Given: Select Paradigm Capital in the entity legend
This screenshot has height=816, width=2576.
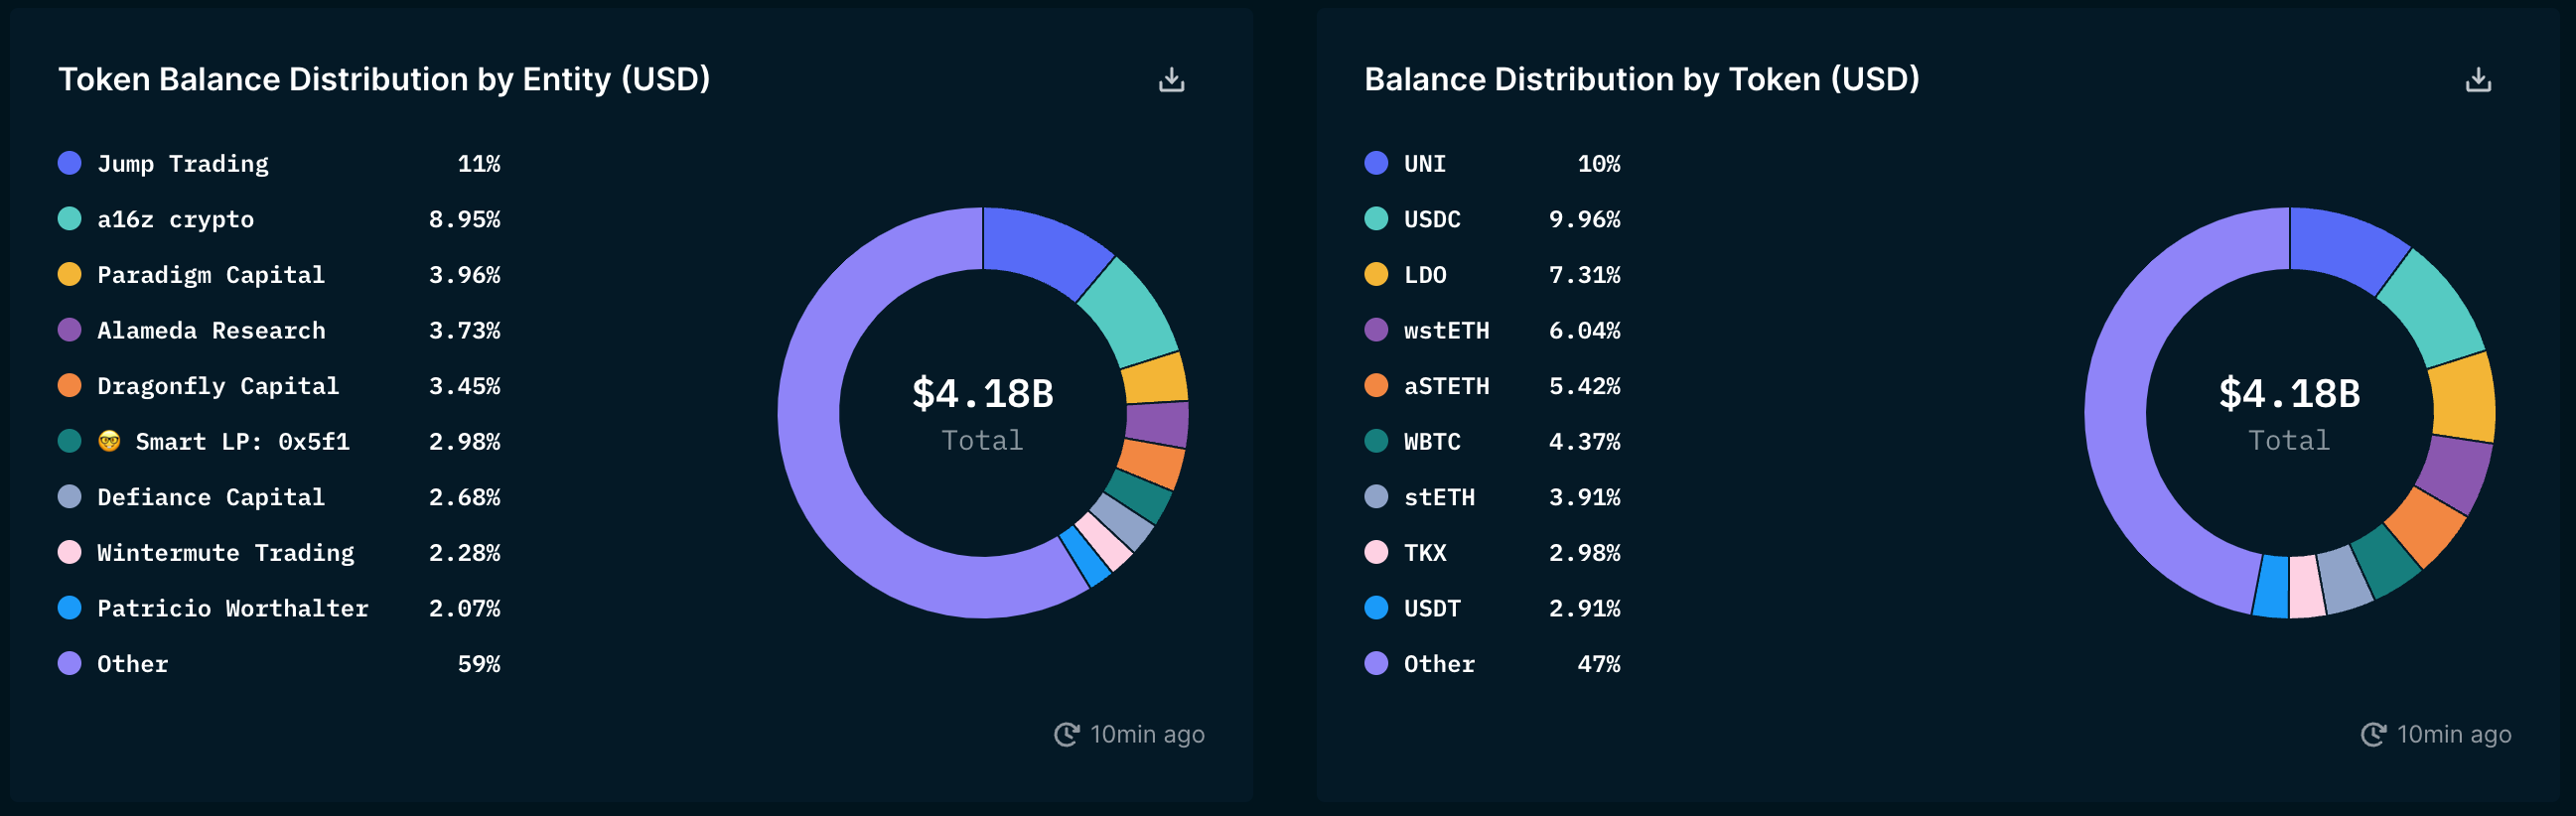Looking at the screenshot, I should click(210, 275).
